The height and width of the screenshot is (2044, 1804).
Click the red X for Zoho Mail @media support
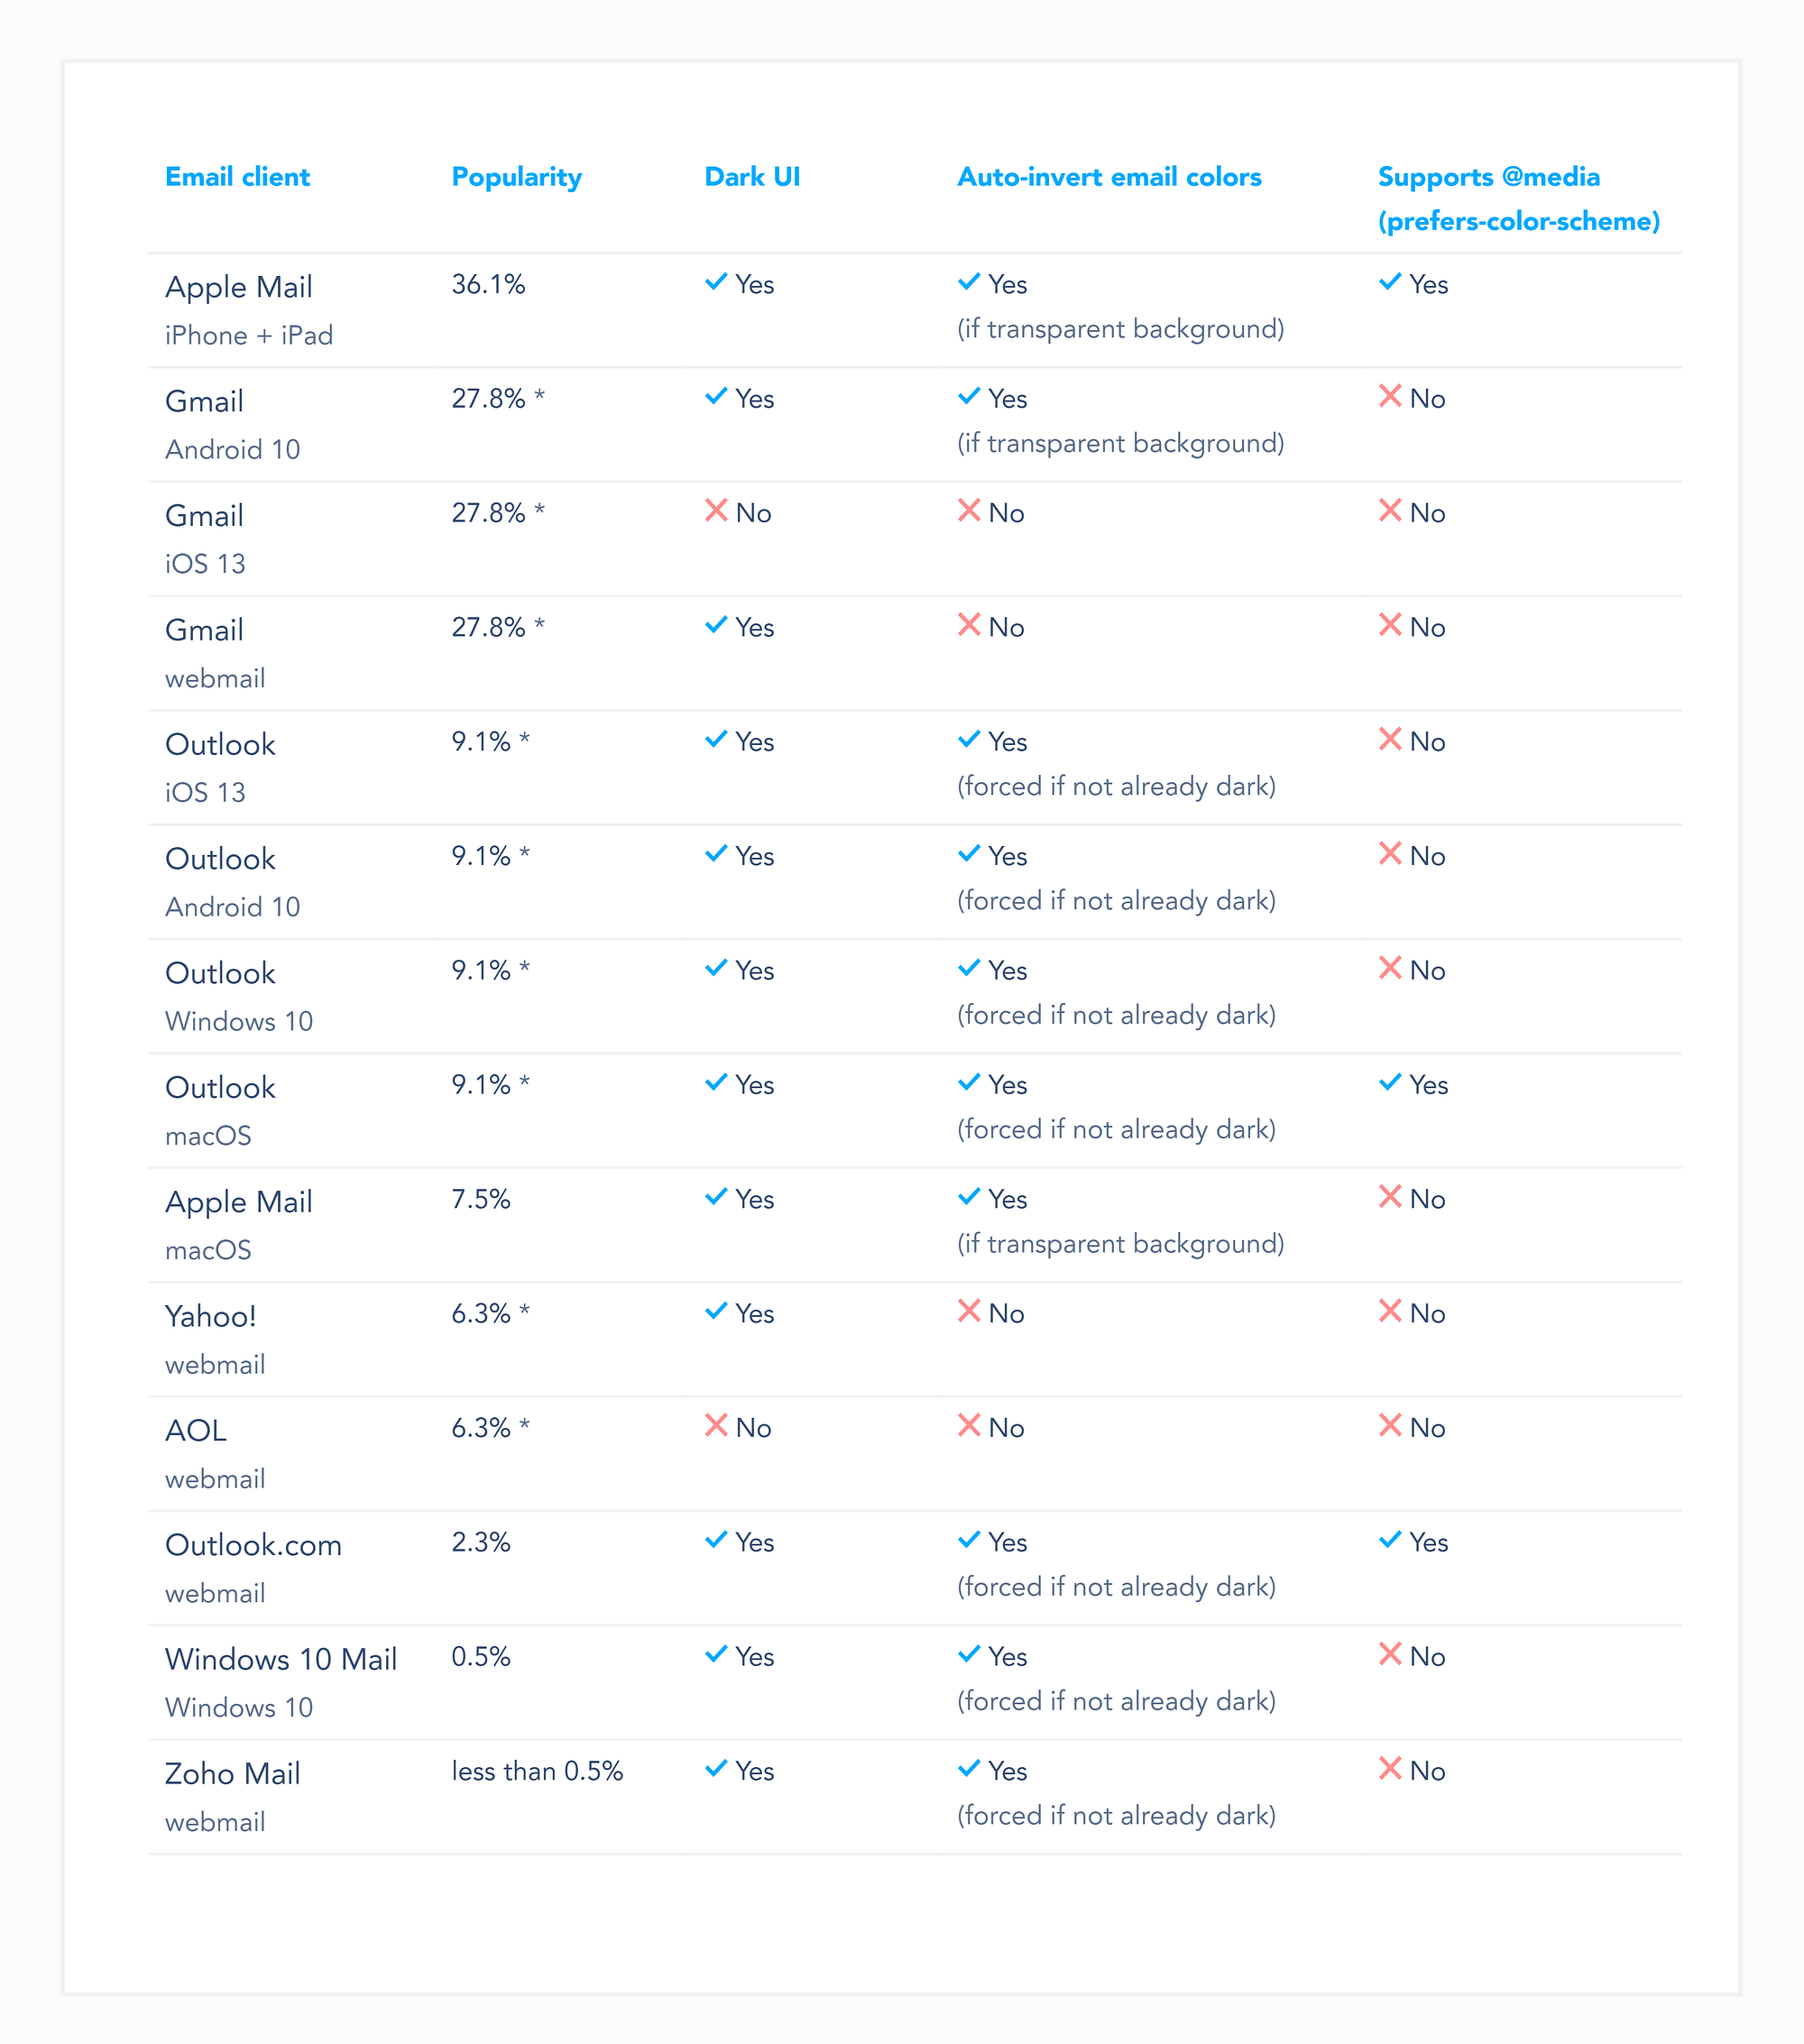click(x=1390, y=1769)
